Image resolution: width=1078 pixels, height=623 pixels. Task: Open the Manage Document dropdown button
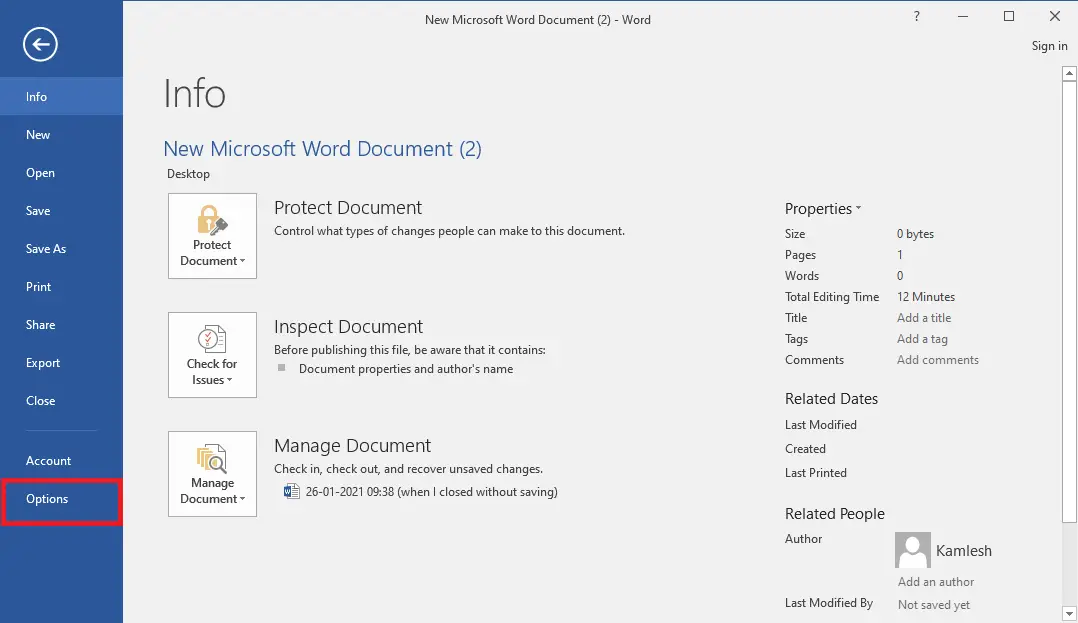coord(212,474)
